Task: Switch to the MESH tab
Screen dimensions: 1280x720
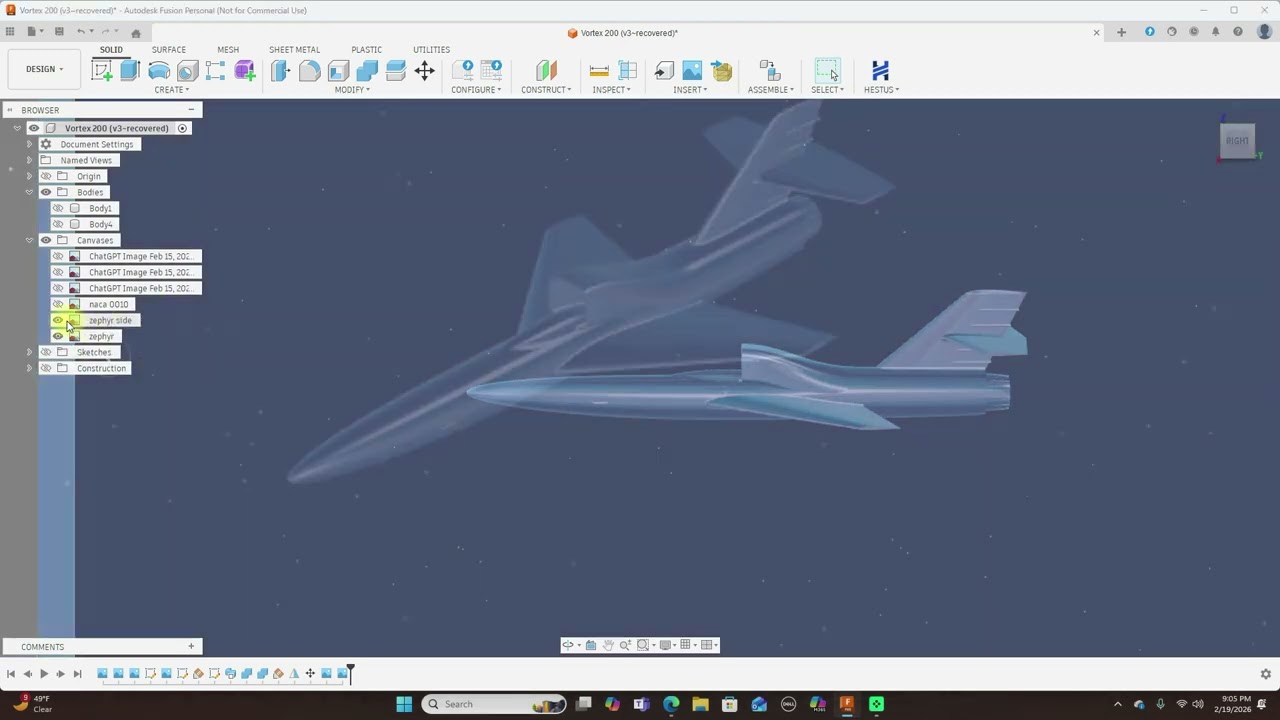Action: click(228, 49)
